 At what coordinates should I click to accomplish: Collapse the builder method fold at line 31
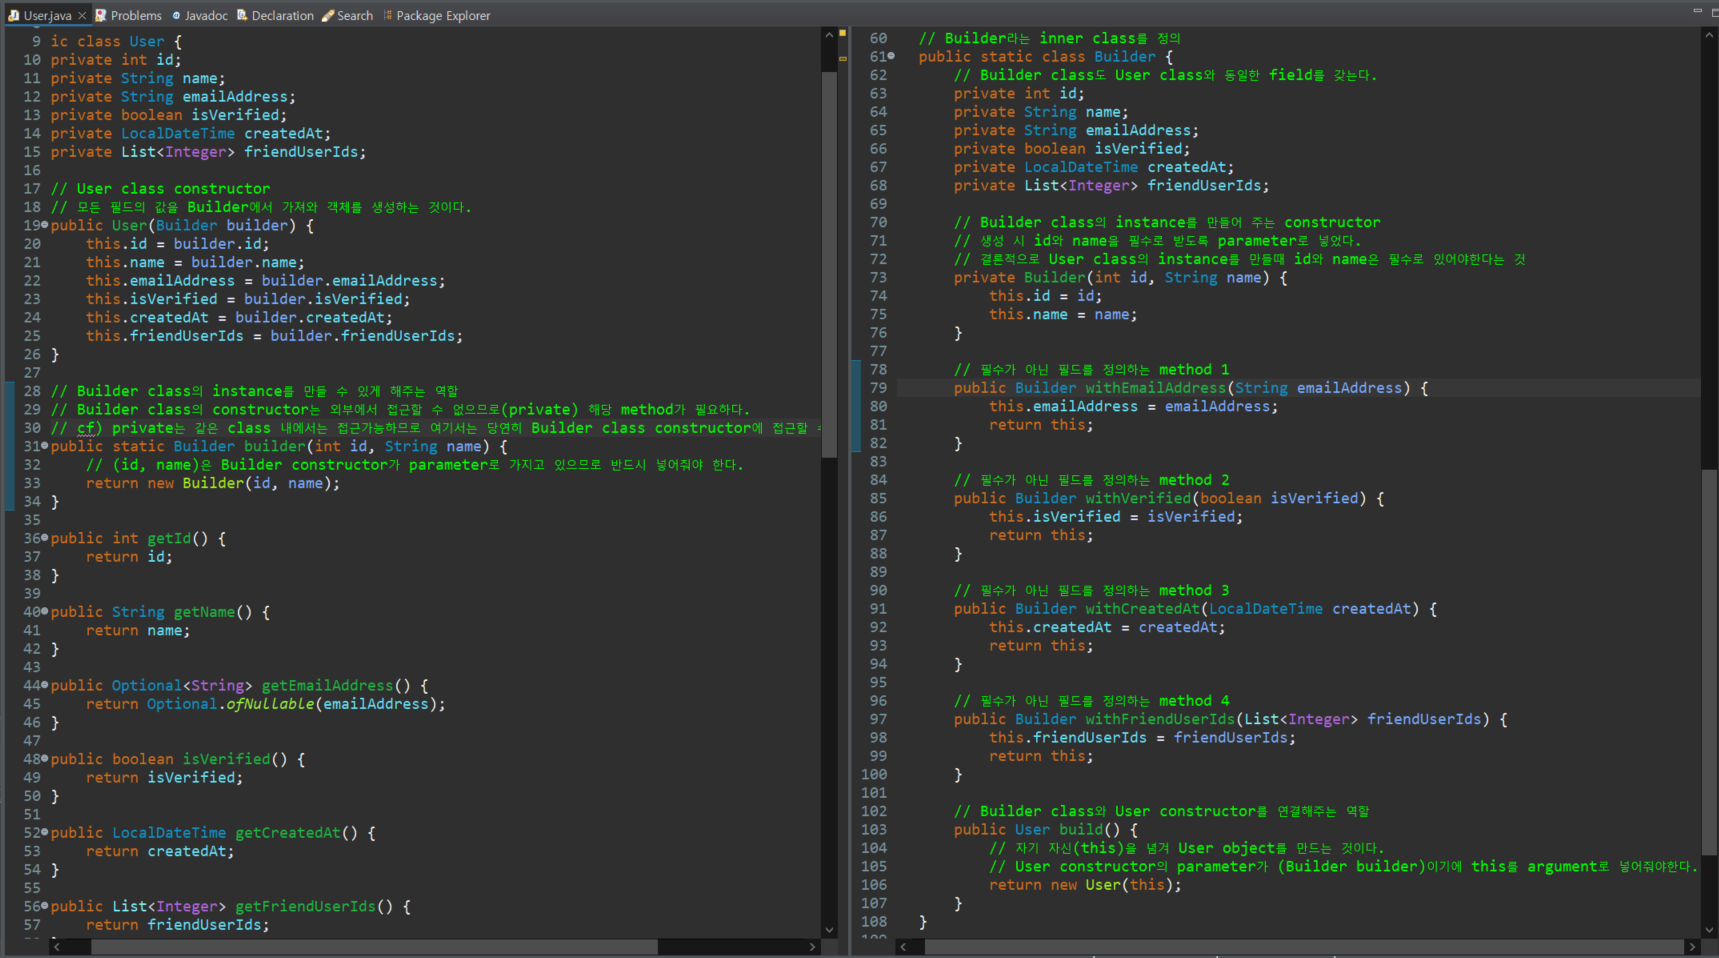click(x=45, y=446)
